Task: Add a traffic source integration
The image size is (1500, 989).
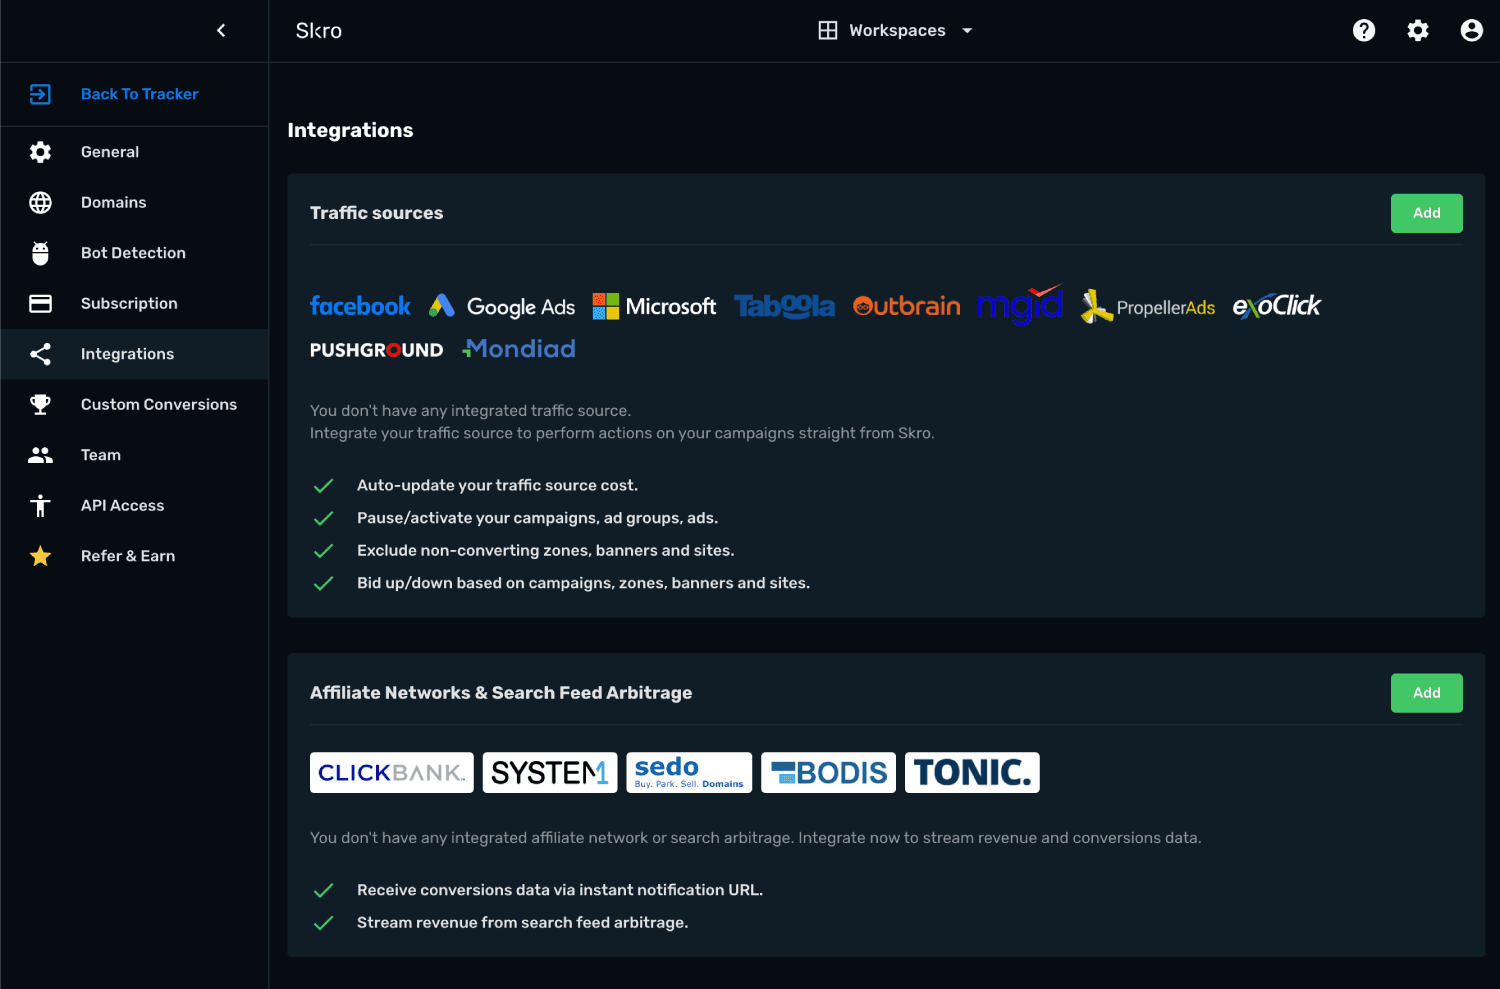Action: (1427, 213)
